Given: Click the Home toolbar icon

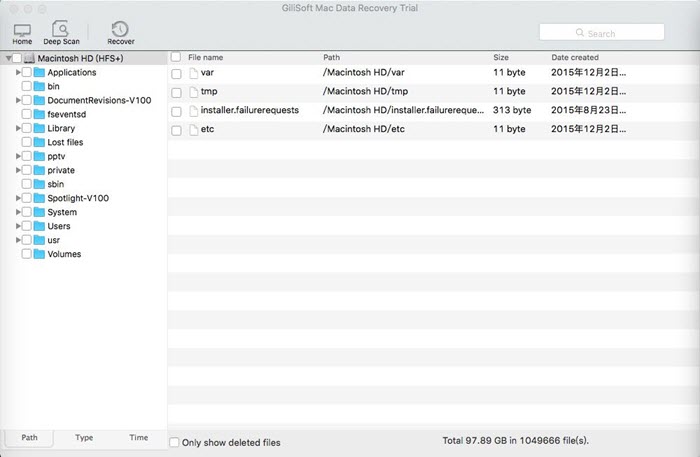Looking at the screenshot, I should click(x=22, y=31).
